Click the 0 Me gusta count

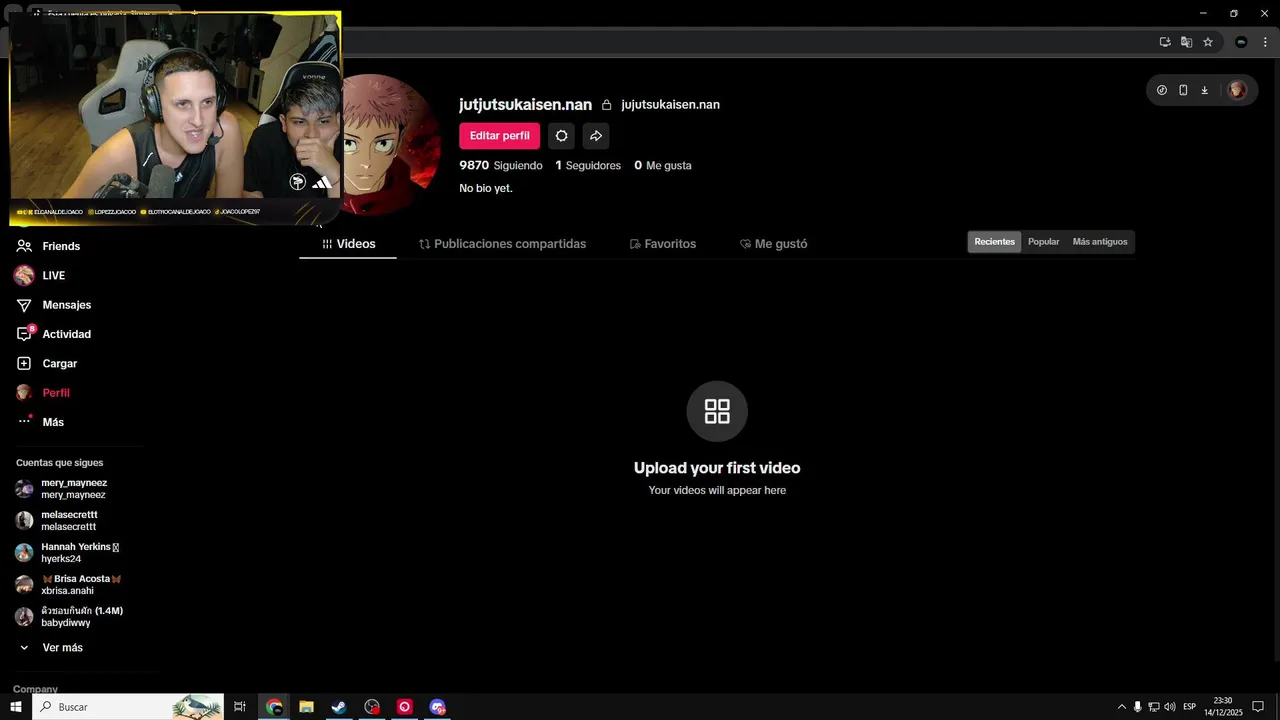pyautogui.click(x=663, y=166)
